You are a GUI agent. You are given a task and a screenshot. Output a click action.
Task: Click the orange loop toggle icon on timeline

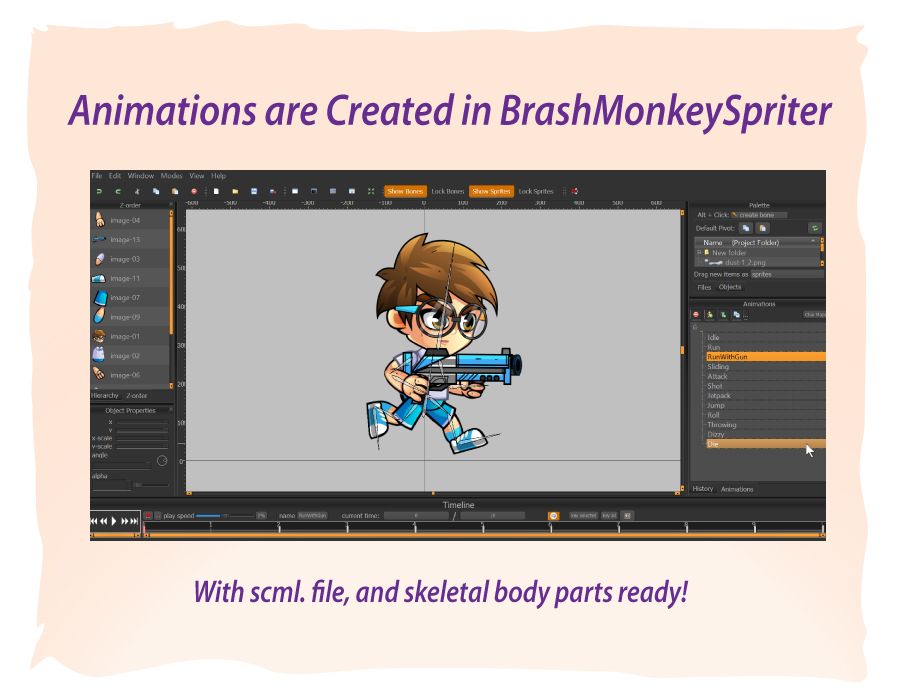[x=553, y=516]
